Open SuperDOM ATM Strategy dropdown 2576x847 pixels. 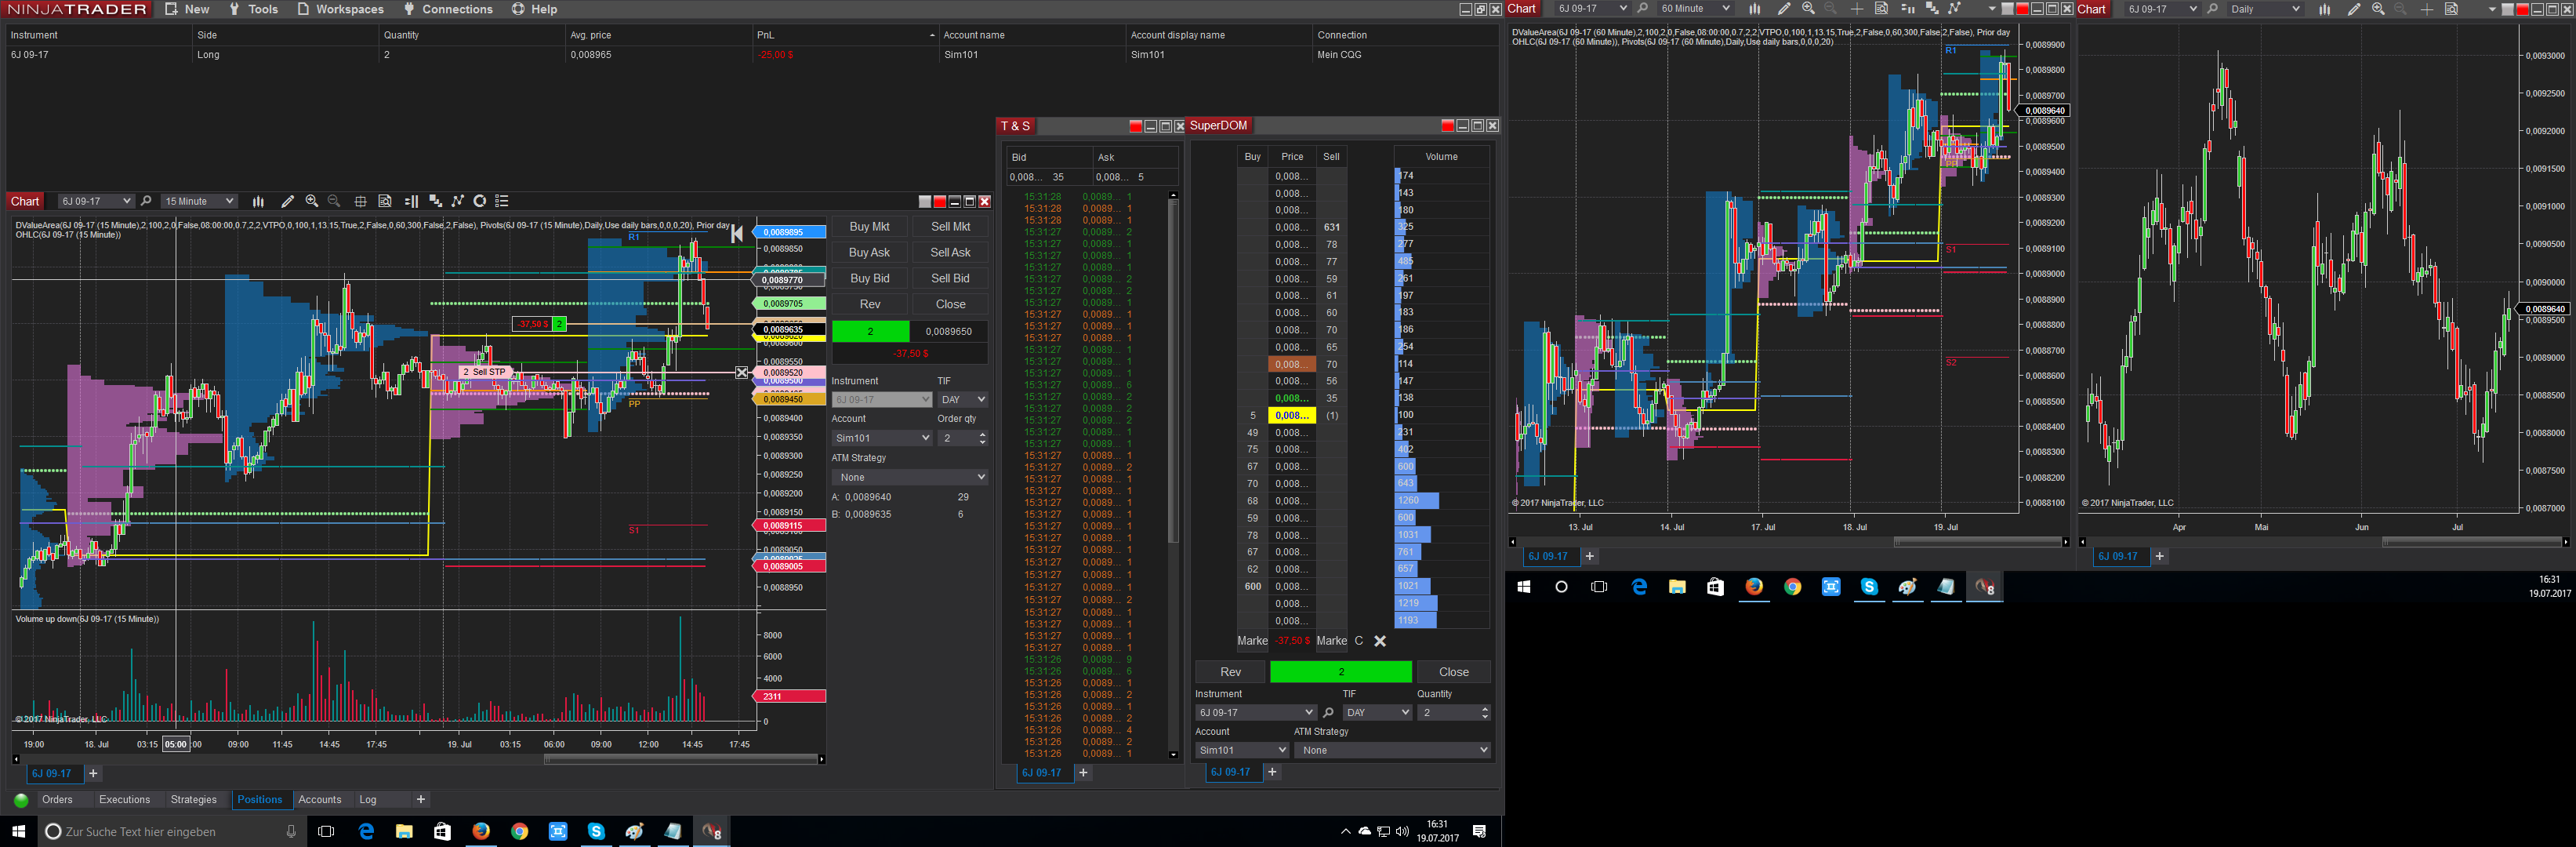[x=1392, y=750]
